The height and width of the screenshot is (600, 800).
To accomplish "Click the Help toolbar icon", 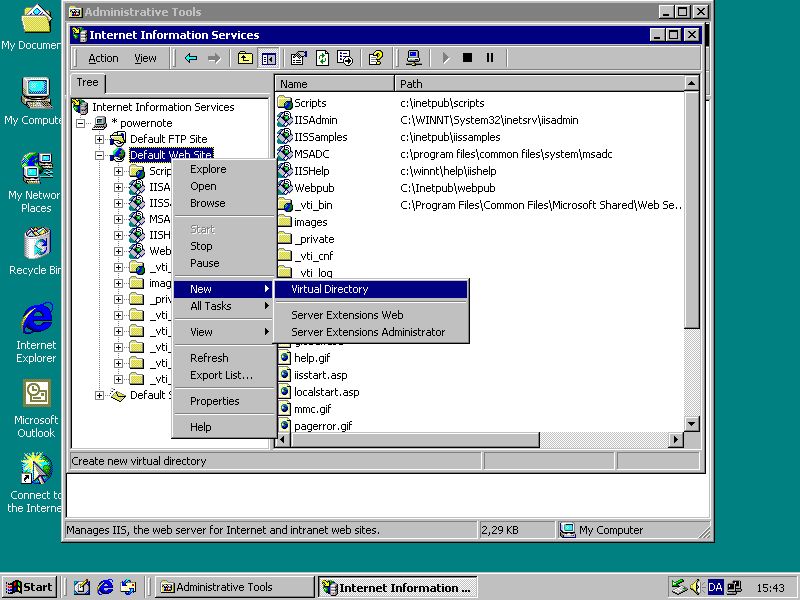I will (x=375, y=58).
